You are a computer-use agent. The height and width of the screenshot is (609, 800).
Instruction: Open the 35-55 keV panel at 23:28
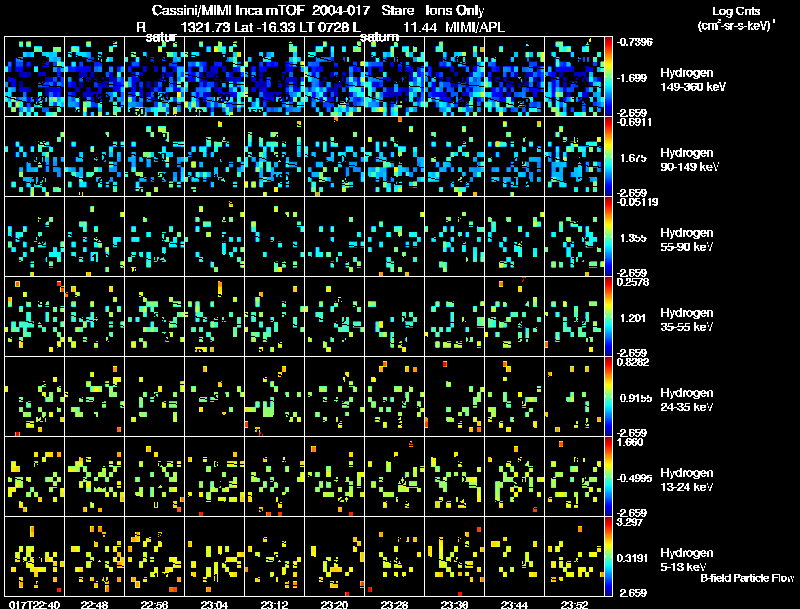pos(394,316)
